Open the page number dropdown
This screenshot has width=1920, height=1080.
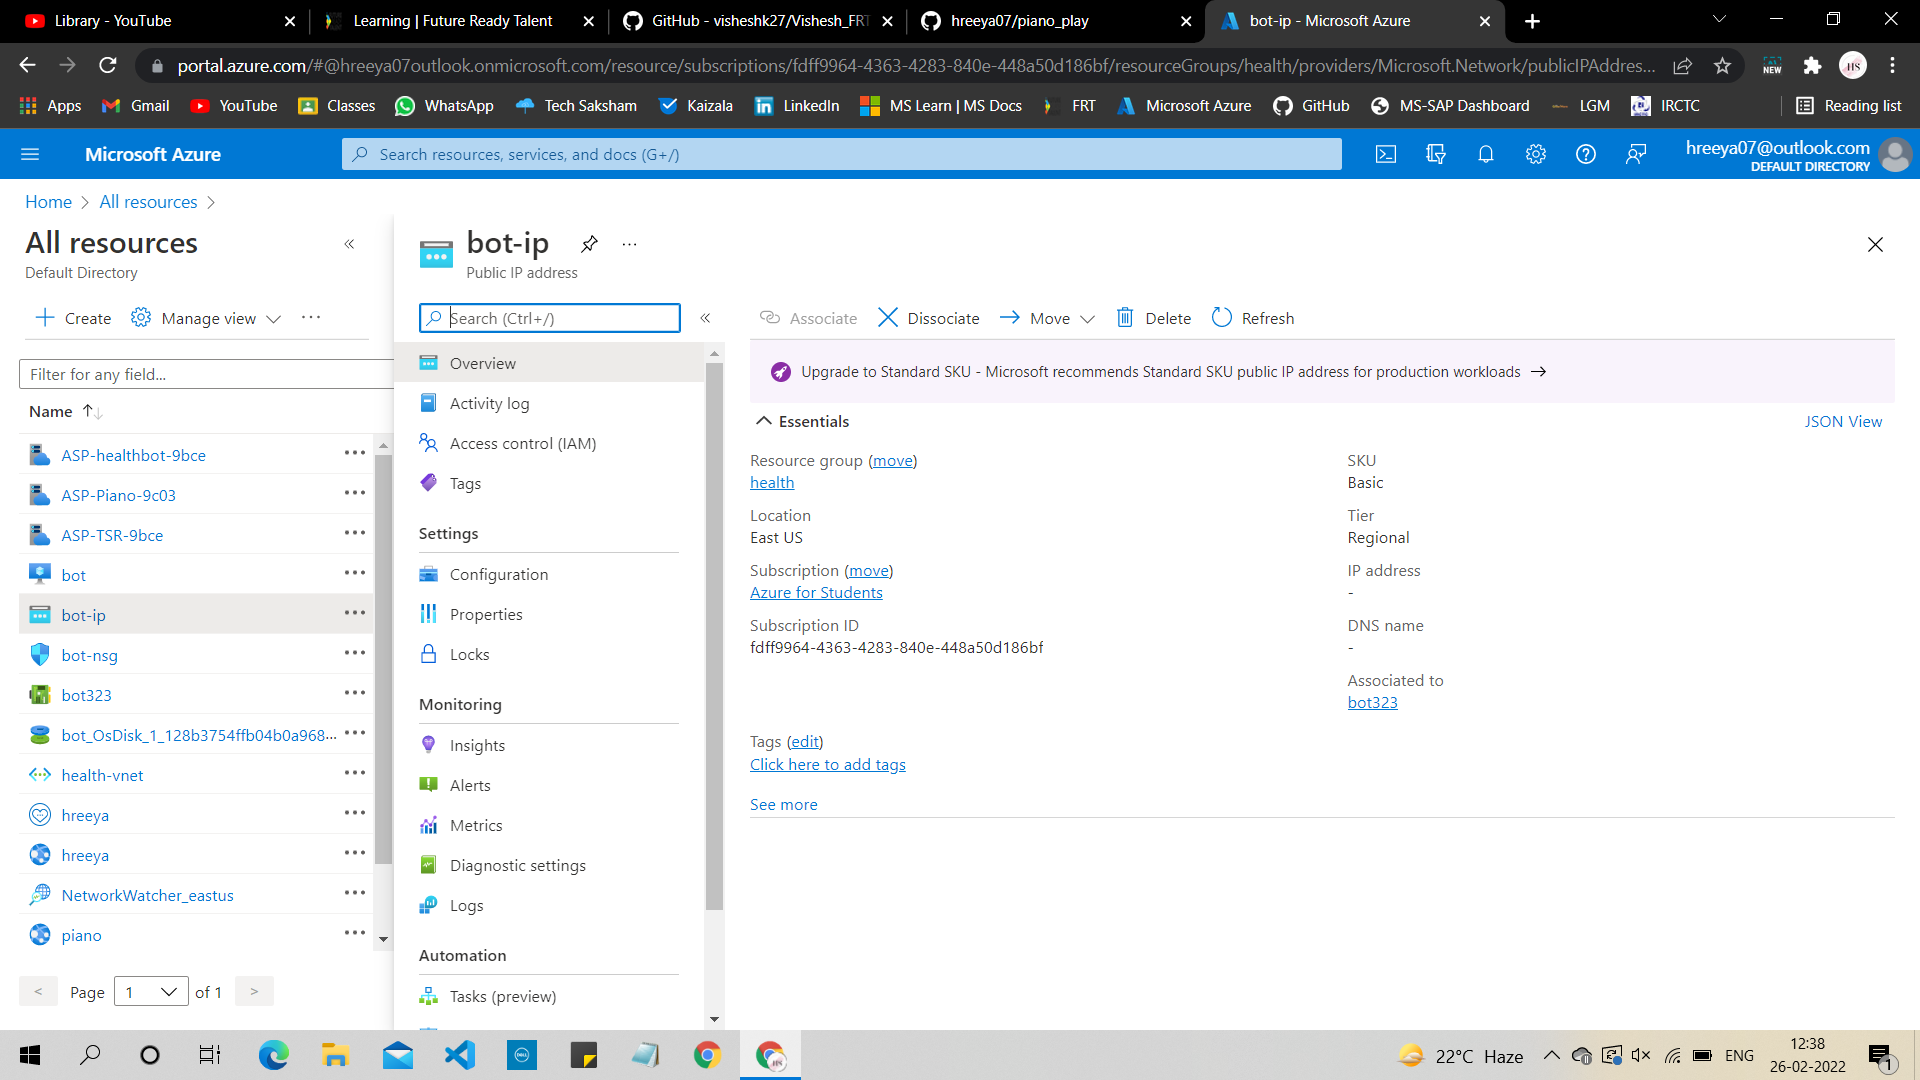point(151,991)
